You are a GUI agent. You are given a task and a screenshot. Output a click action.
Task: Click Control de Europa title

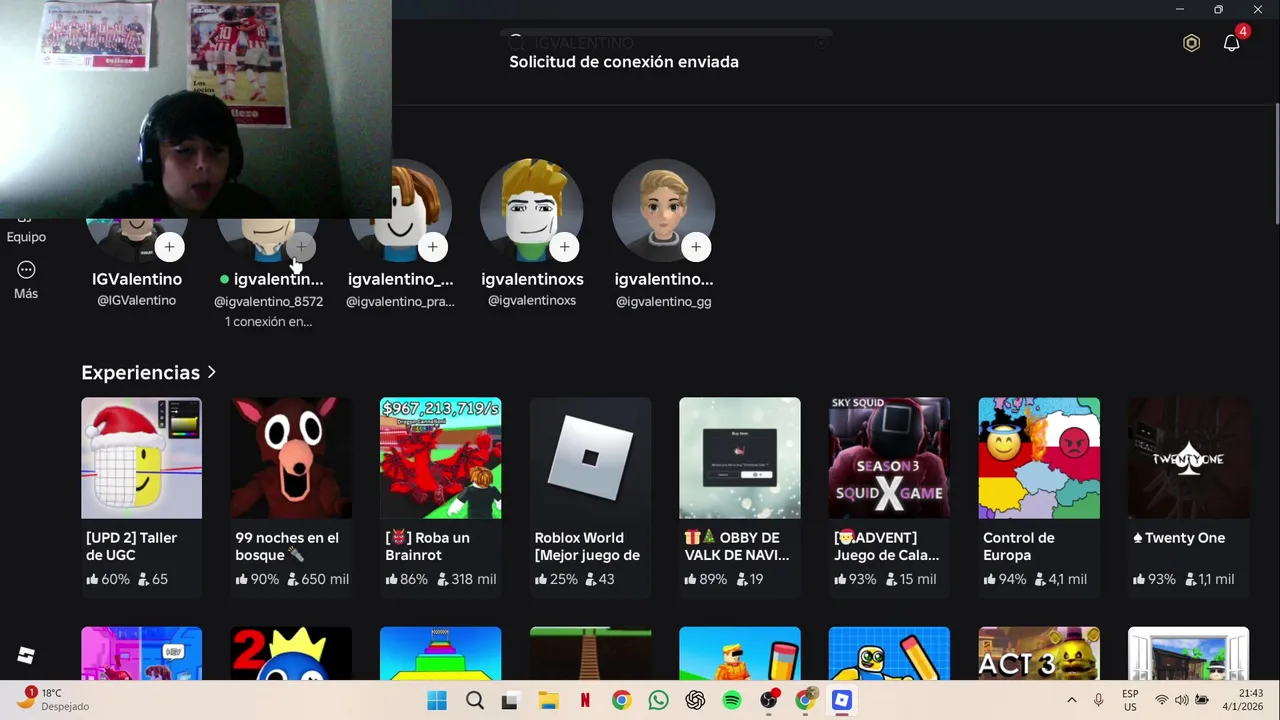pos(1018,546)
